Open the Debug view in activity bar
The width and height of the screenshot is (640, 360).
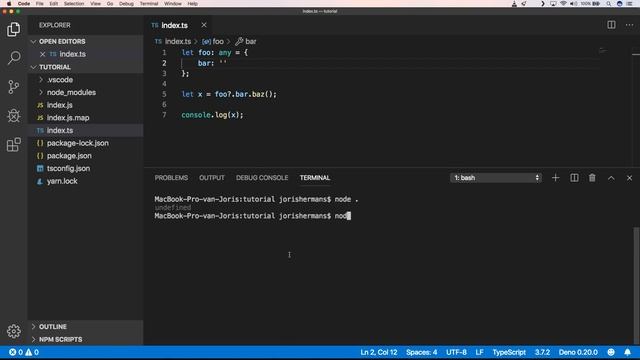[x=13, y=116]
